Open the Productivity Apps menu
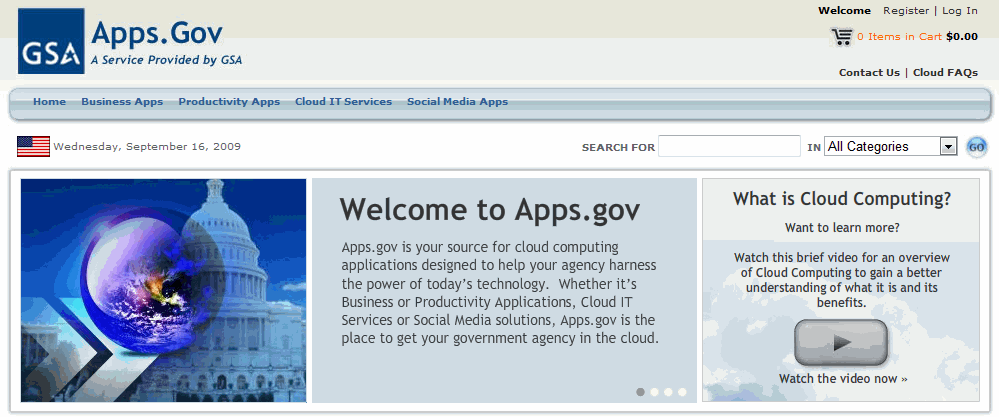This screenshot has height=417, width=999. [x=229, y=102]
